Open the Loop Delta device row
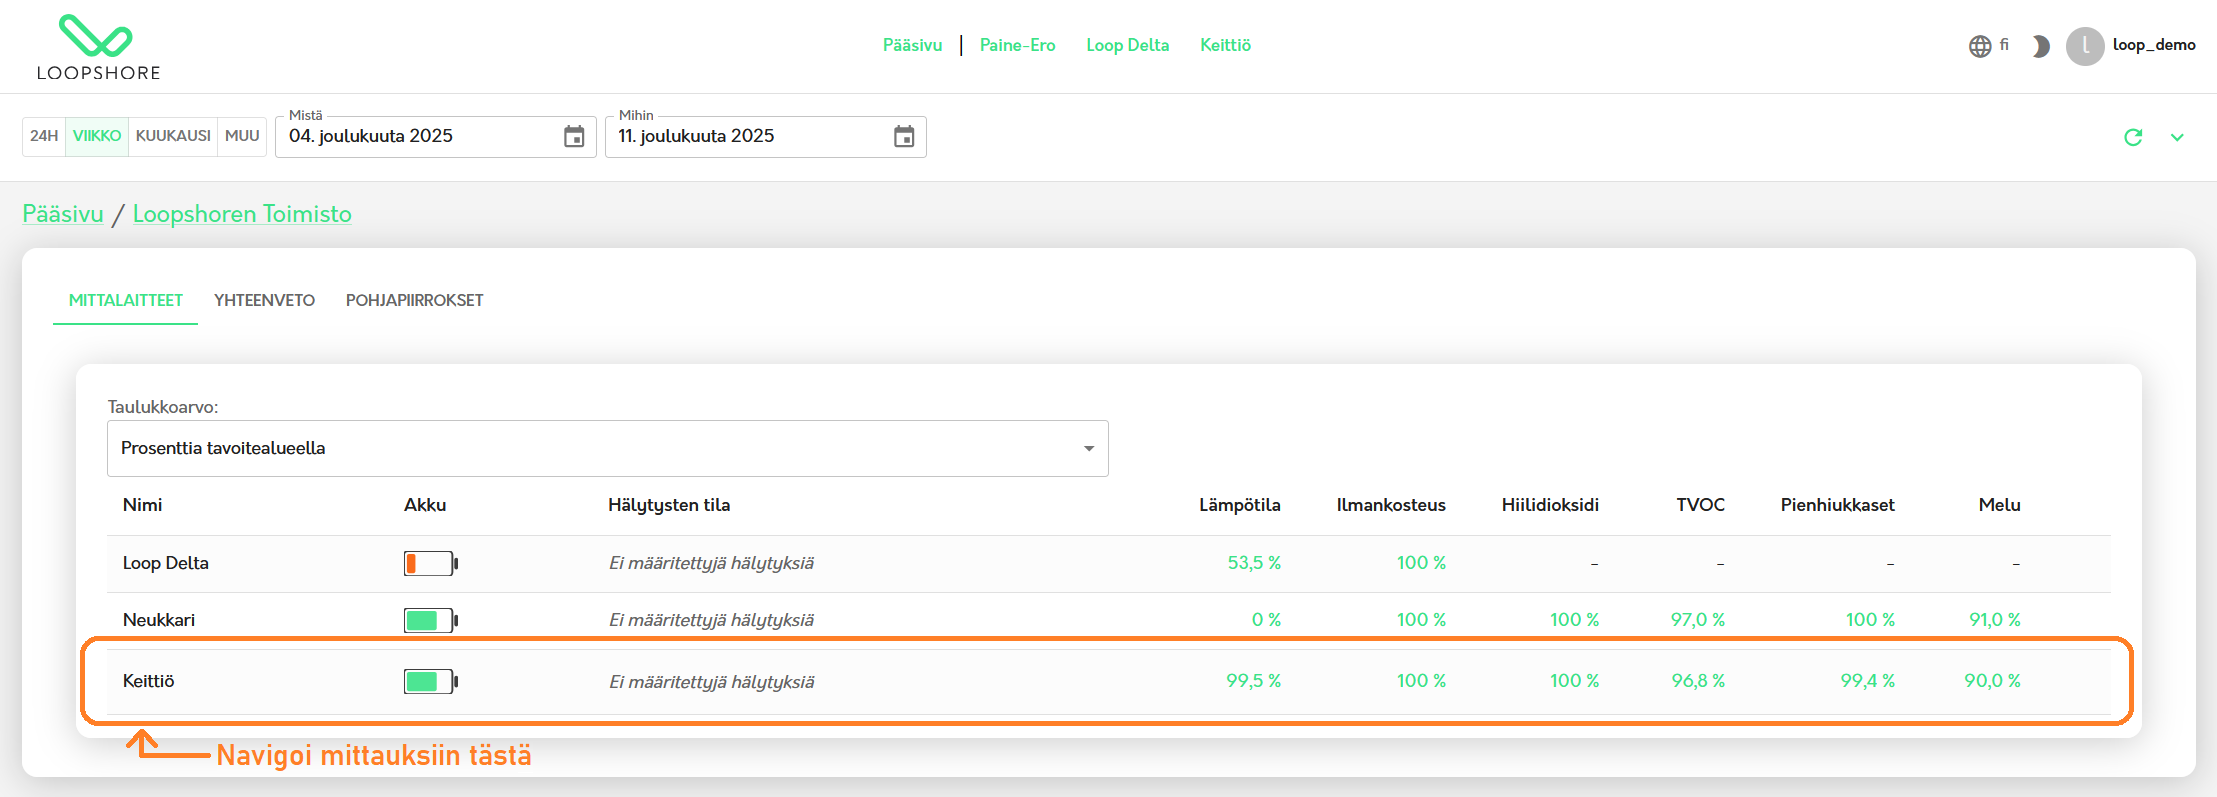 (x=1108, y=563)
